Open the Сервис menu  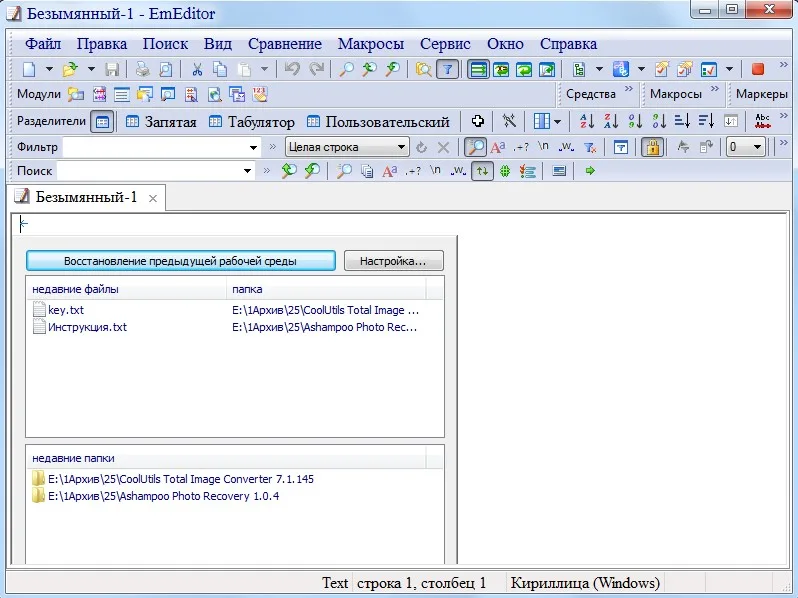tap(445, 44)
